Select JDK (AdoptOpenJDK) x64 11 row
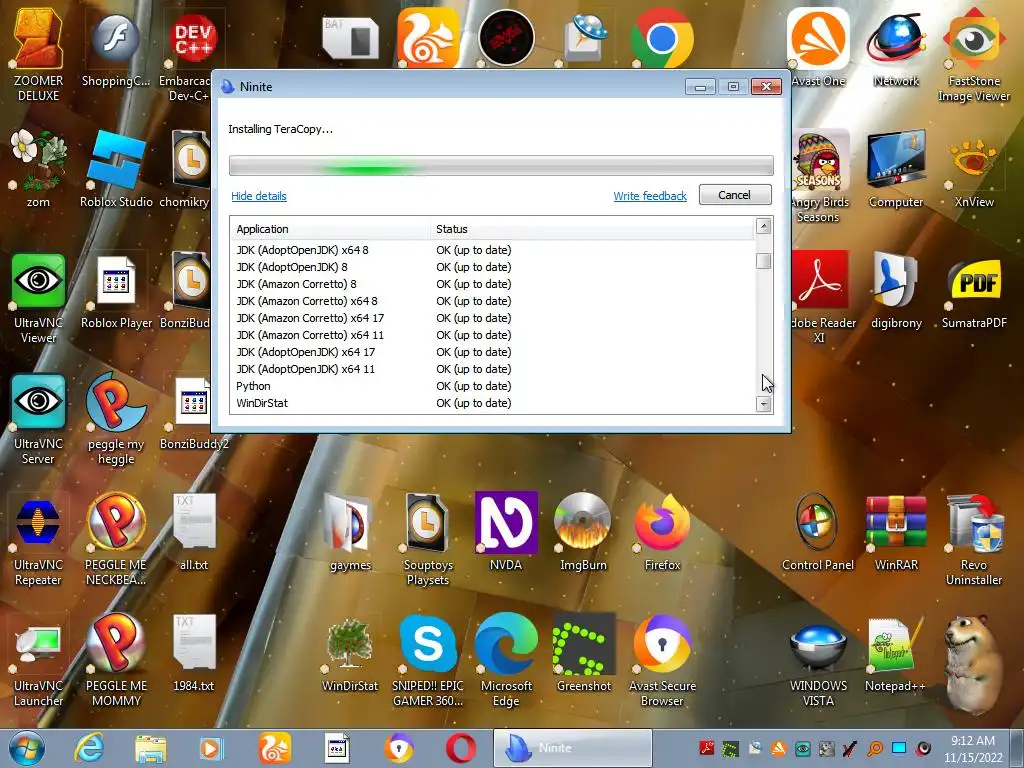This screenshot has height=768, width=1024. pos(493,369)
